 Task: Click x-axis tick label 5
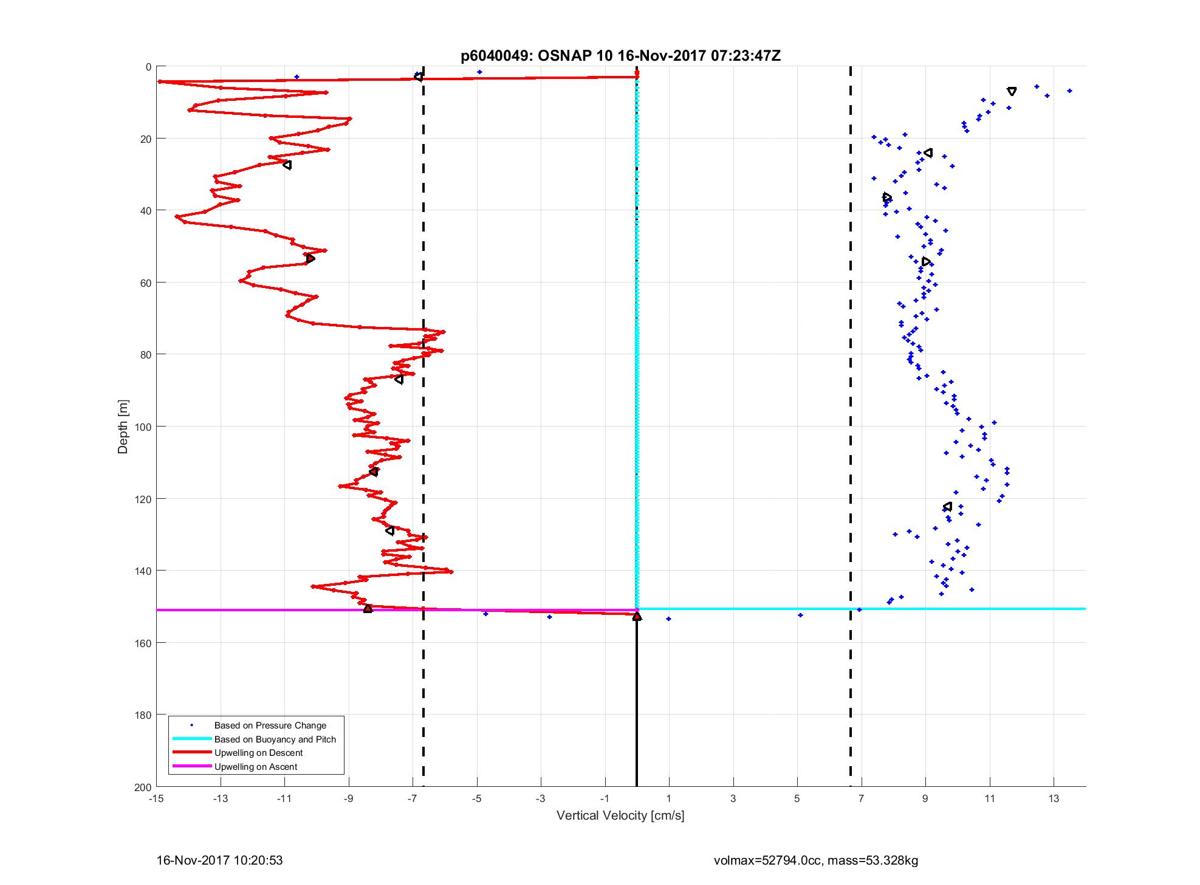point(797,799)
